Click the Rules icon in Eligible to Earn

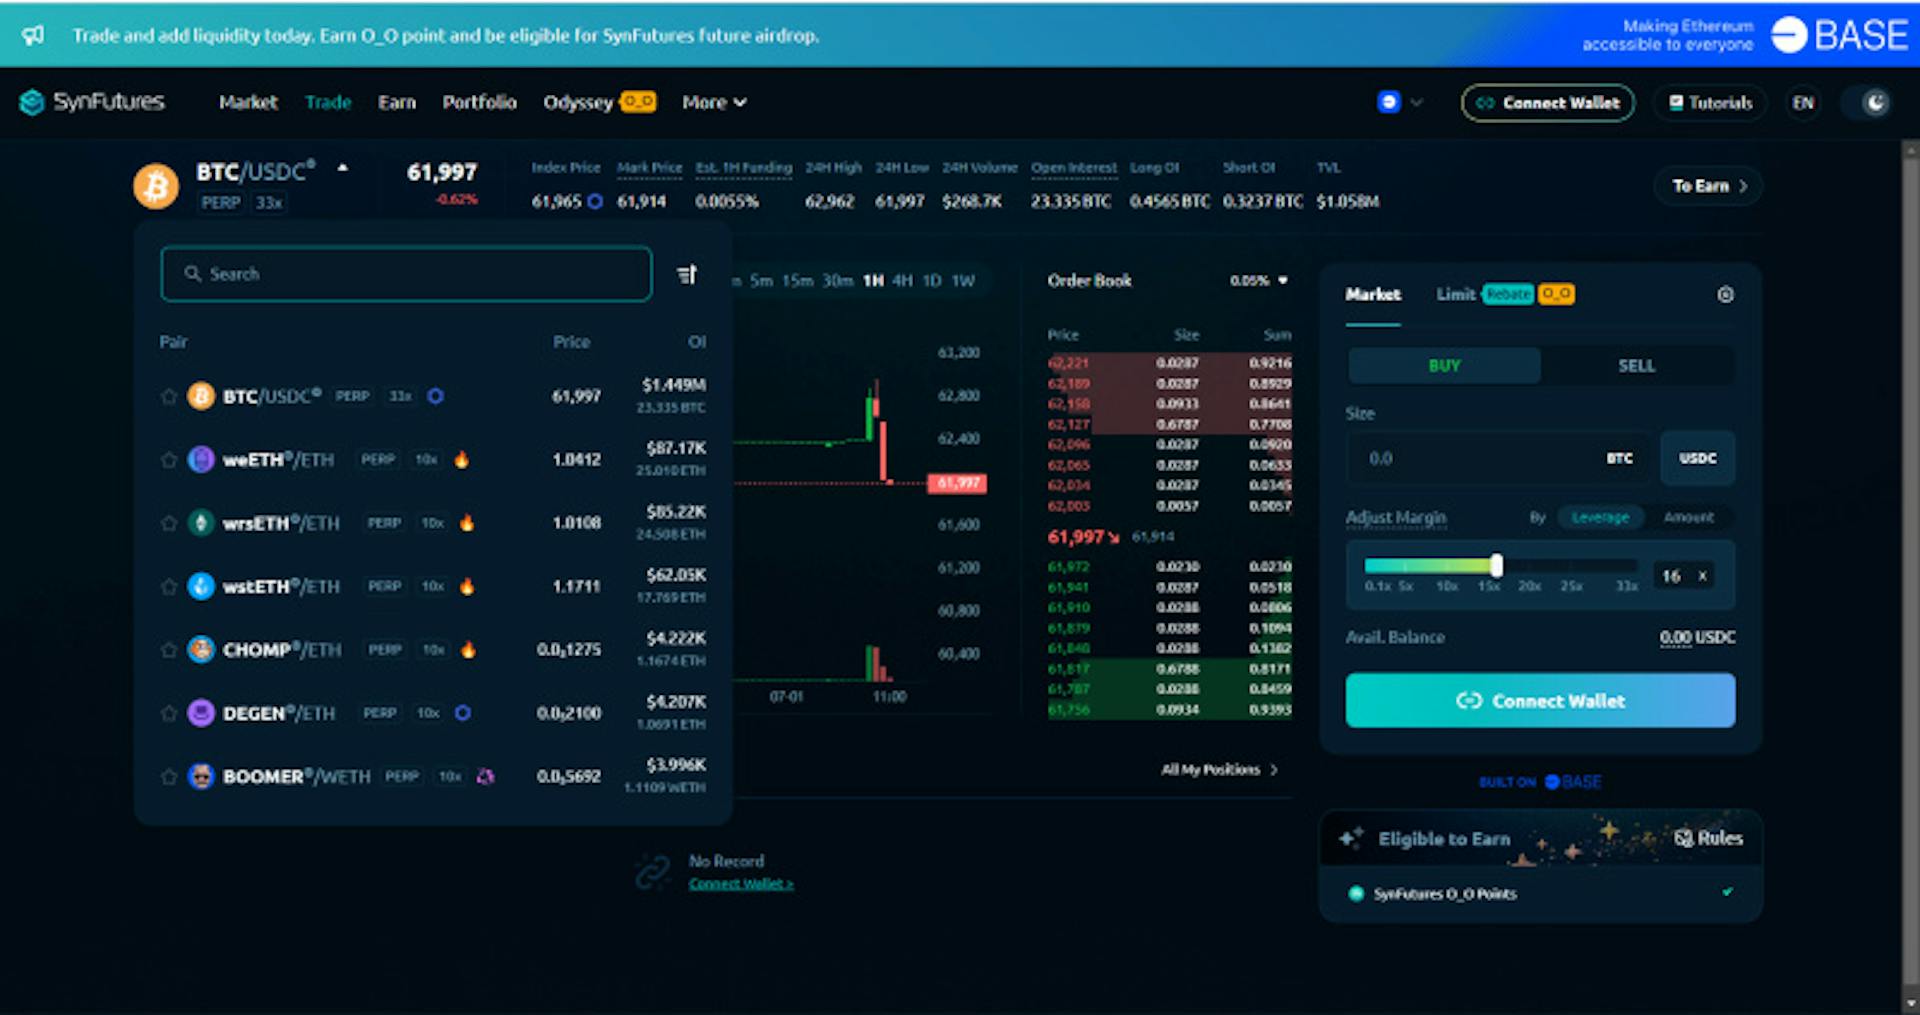[x=1683, y=838]
